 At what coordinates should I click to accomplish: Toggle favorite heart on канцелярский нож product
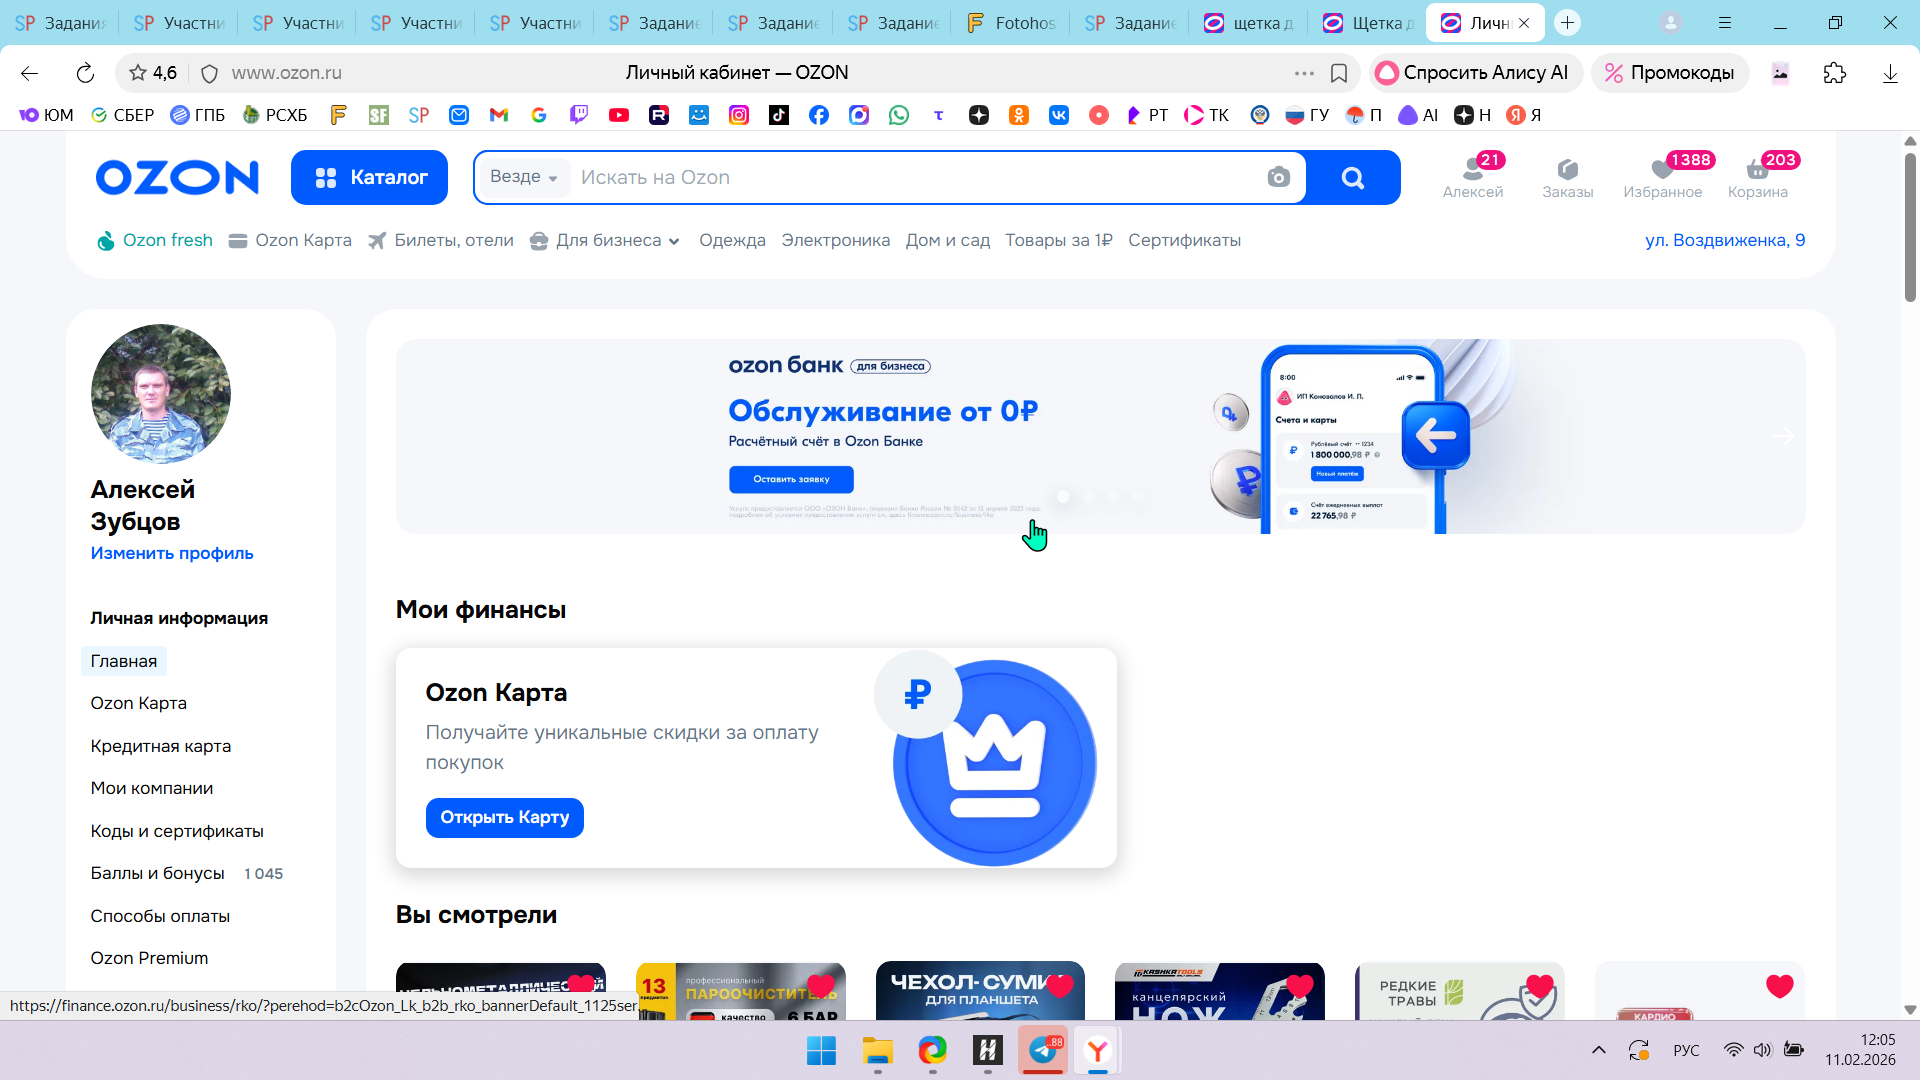point(1300,986)
